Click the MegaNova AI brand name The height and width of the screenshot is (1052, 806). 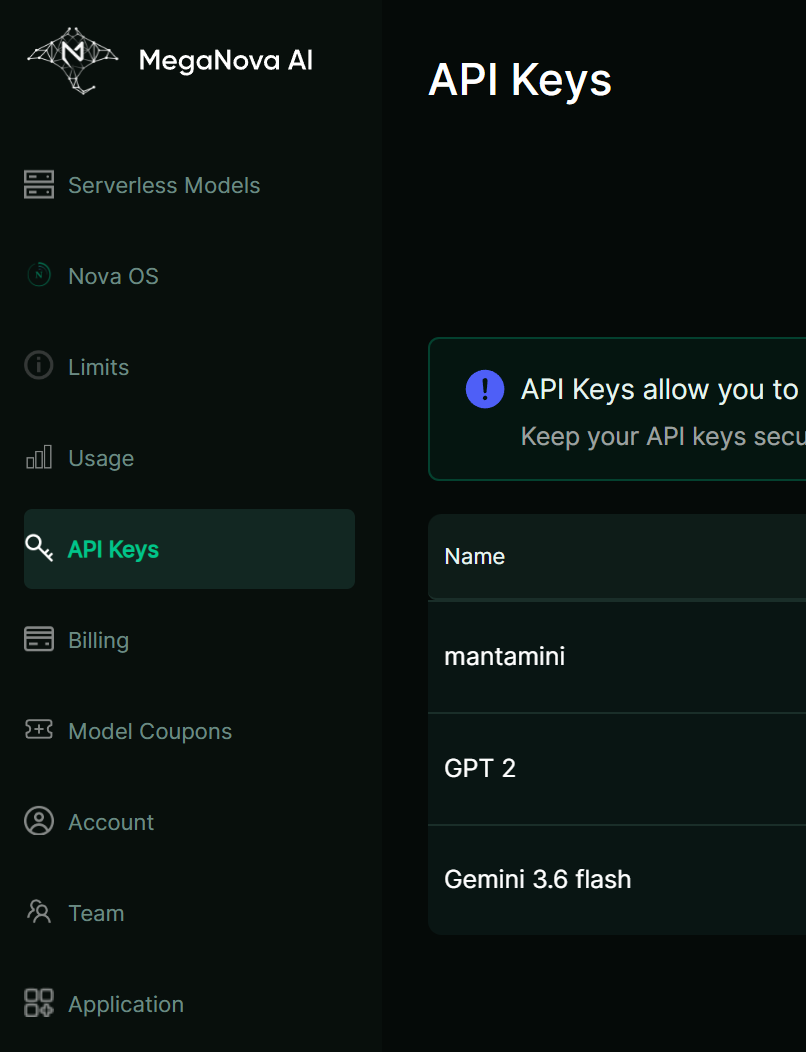pyautogui.click(x=225, y=60)
